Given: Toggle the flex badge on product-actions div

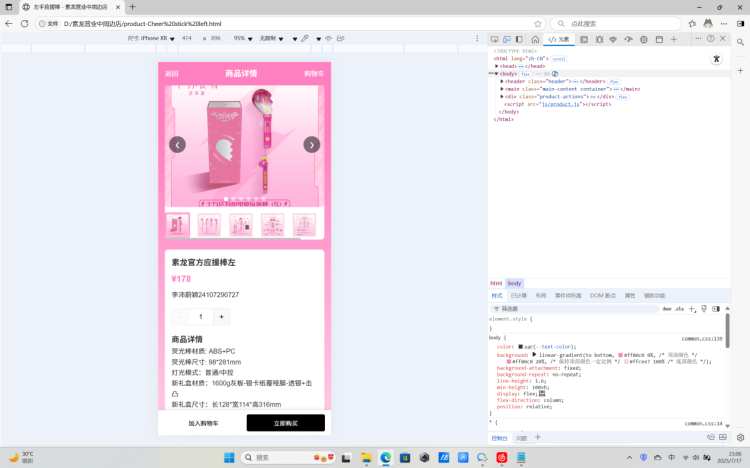Looking at the screenshot, I should click(622, 97).
